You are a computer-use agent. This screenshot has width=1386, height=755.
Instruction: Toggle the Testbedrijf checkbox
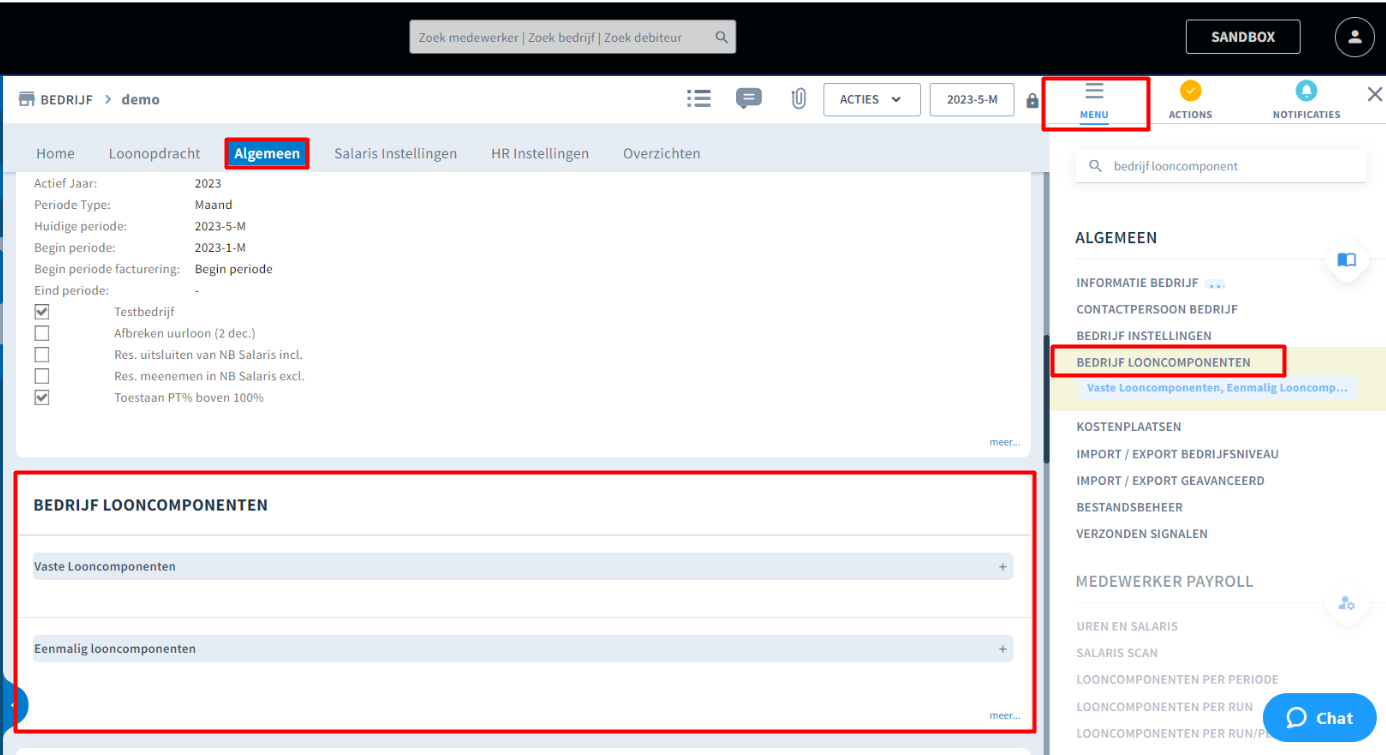pyautogui.click(x=42, y=312)
